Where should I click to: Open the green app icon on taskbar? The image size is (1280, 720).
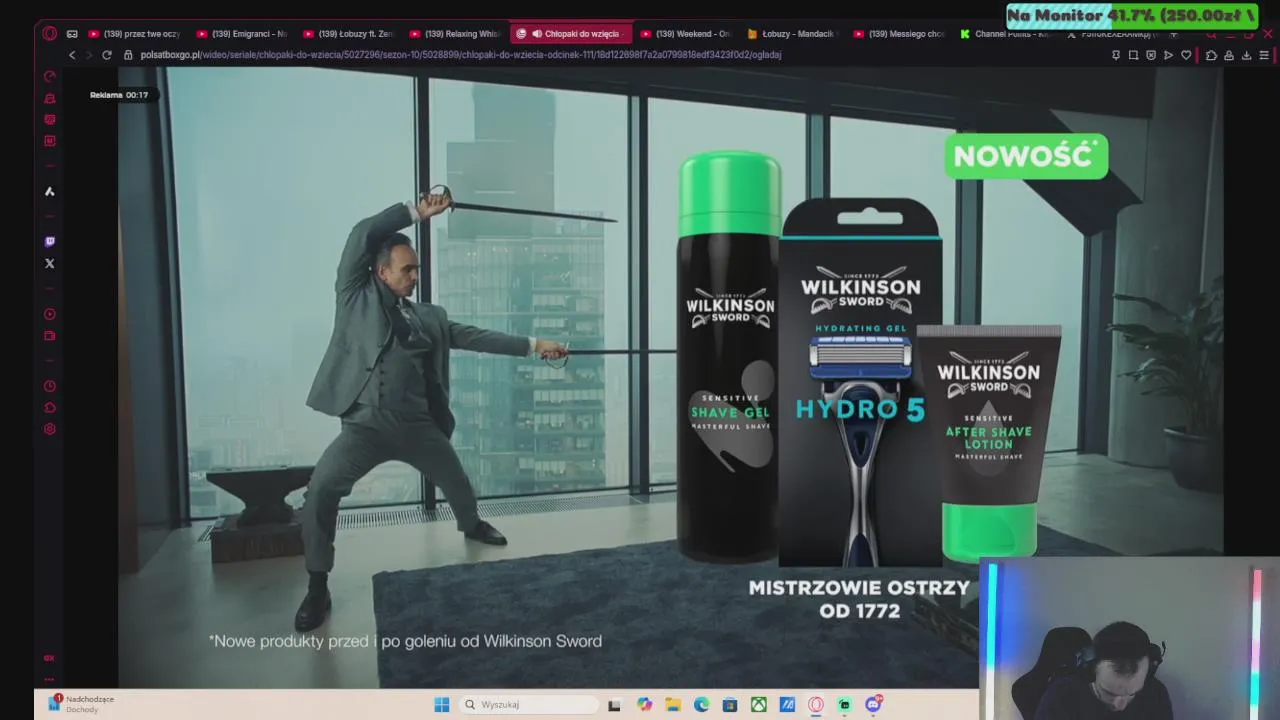click(x=845, y=705)
